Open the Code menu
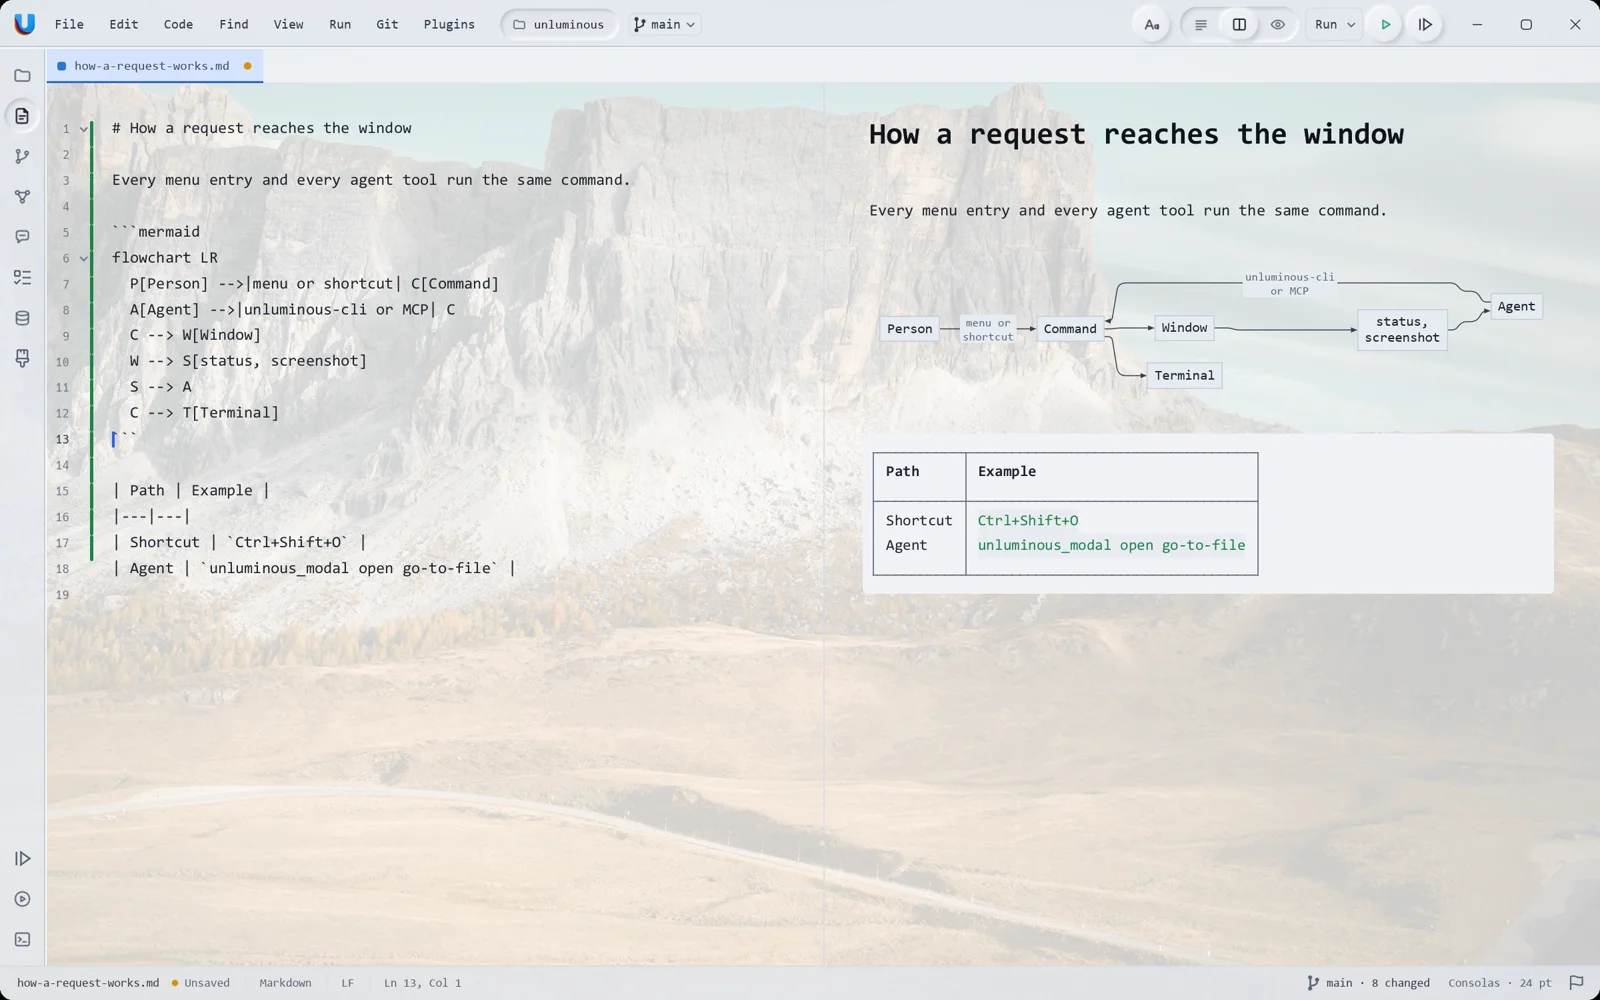 178,25
